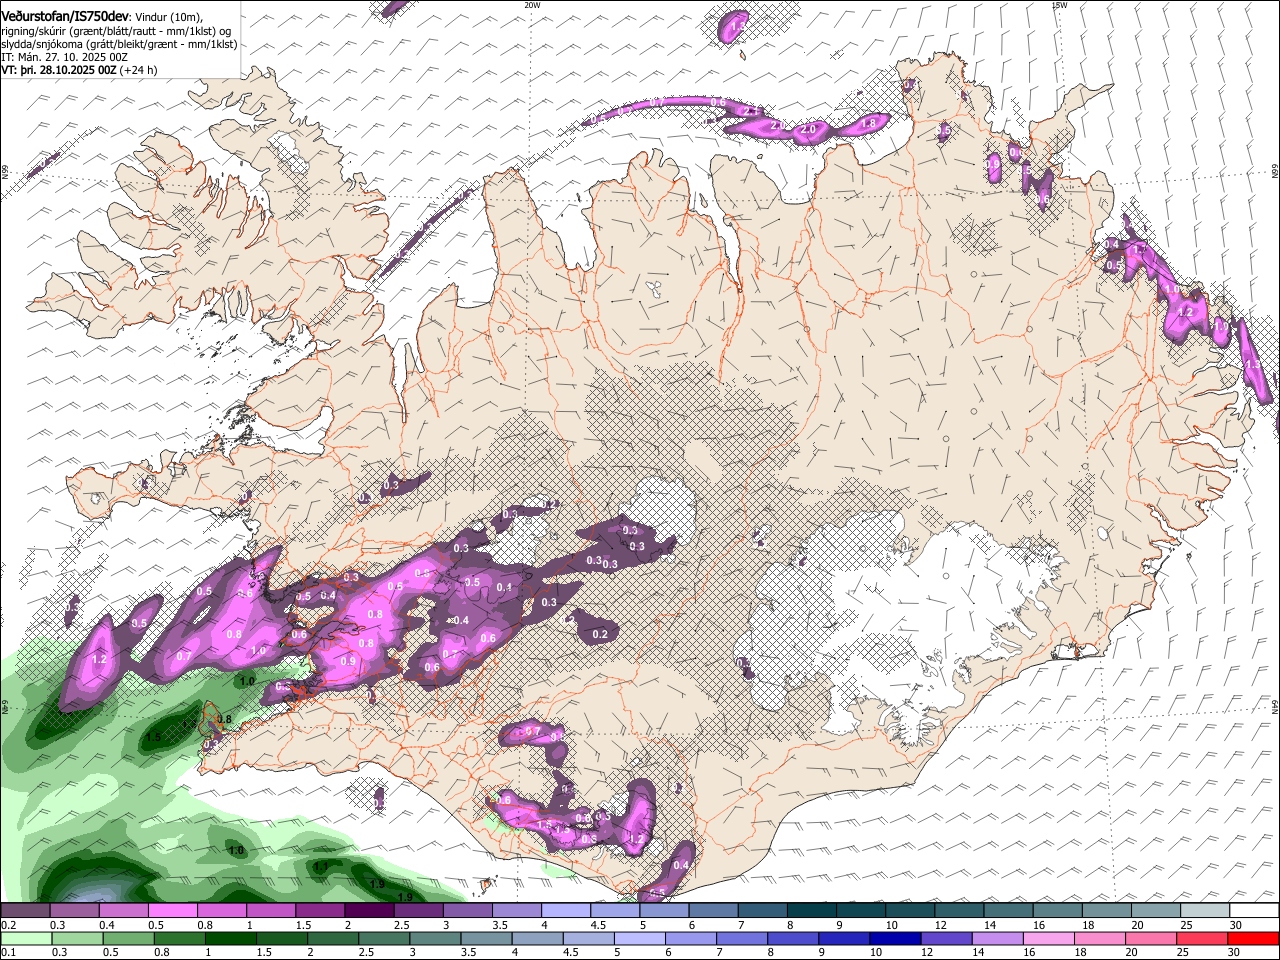Click the 2.0 value on the north coast
The image size is (1280, 960).
[809, 130]
